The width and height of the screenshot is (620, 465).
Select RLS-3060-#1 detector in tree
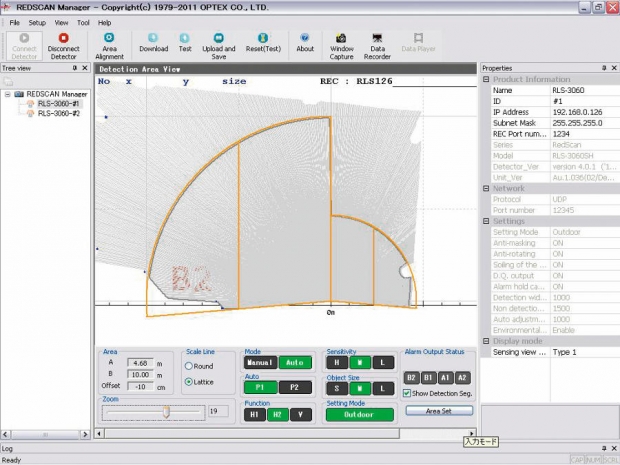click(59, 104)
